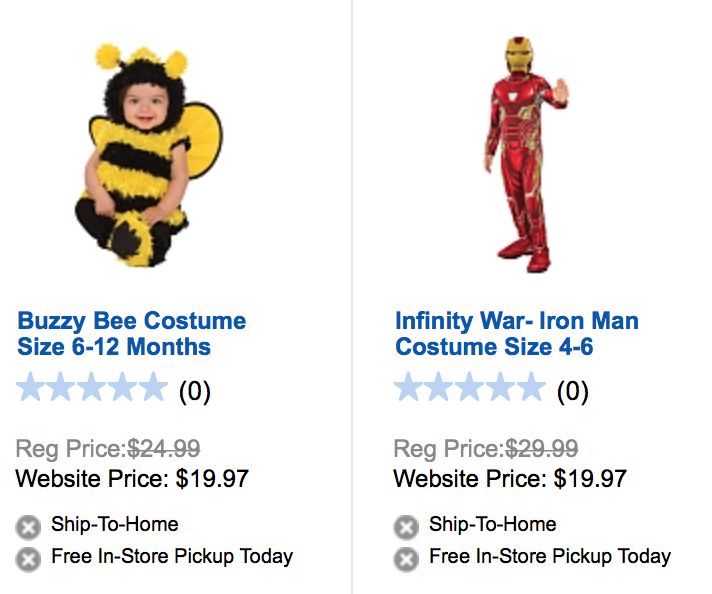
Task: Click the Buzzy Bee $24.99 regular price
Action: (x=164, y=449)
